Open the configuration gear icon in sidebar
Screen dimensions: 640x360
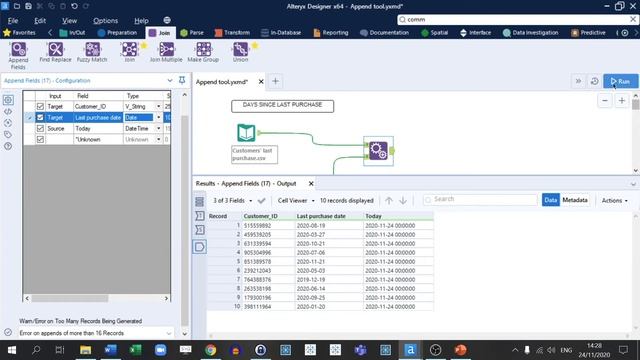8,100
